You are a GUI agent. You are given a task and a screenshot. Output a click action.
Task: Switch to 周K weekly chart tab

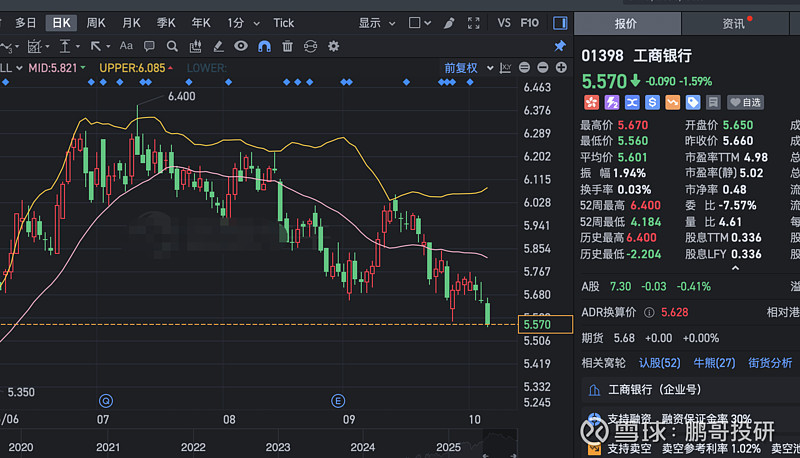pyautogui.click(x=96, y=22)
